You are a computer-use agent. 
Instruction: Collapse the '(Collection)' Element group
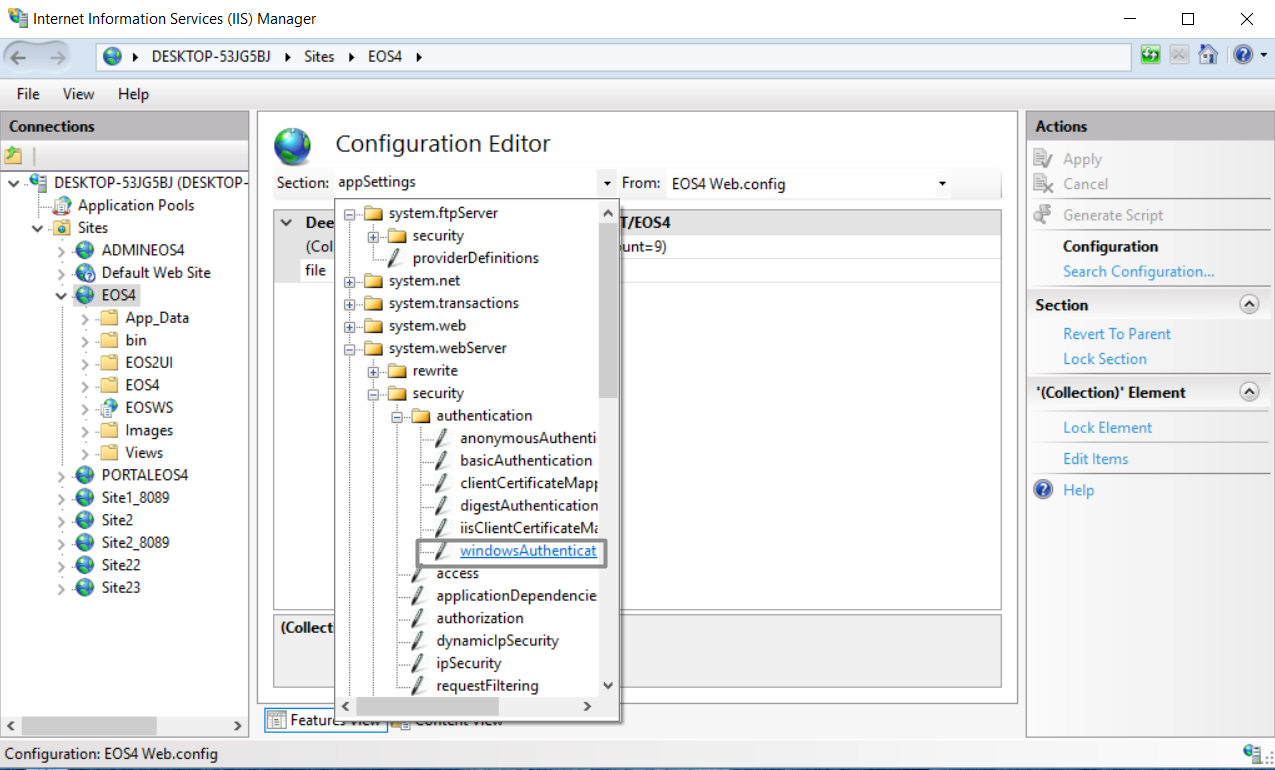tap(1249, 392)
